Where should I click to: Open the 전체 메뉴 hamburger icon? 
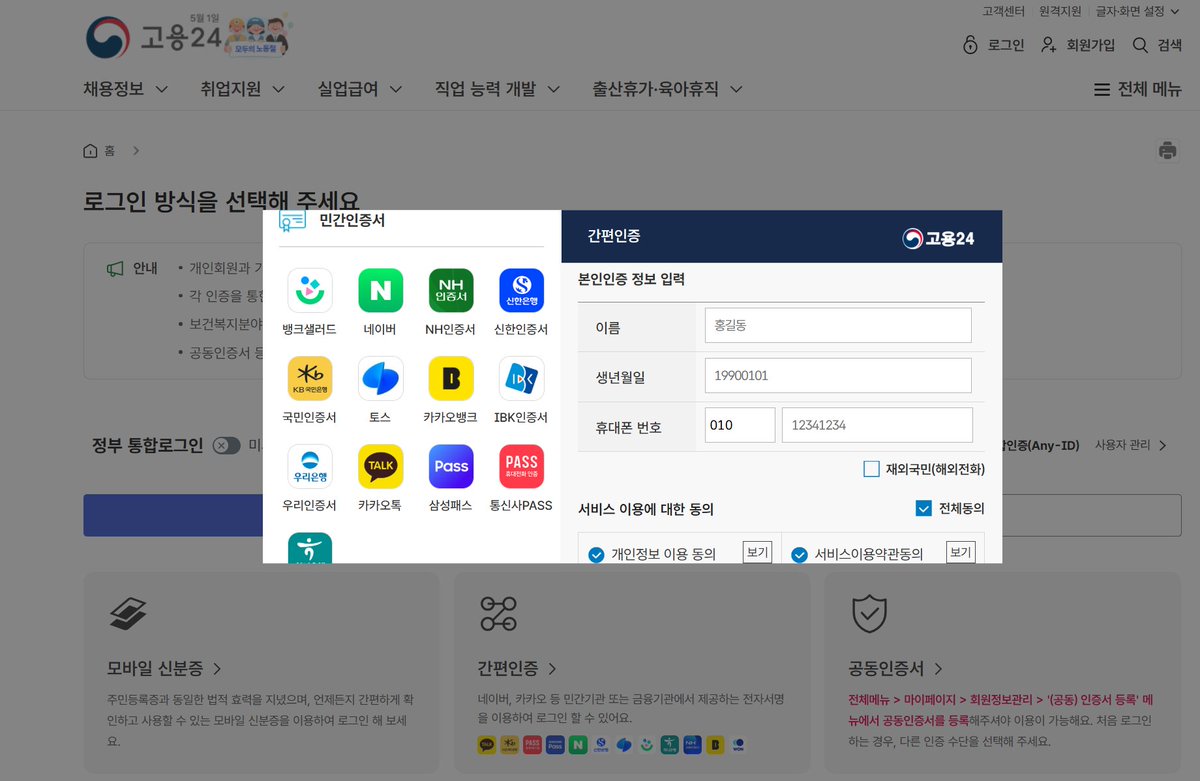click(1102, 89)
